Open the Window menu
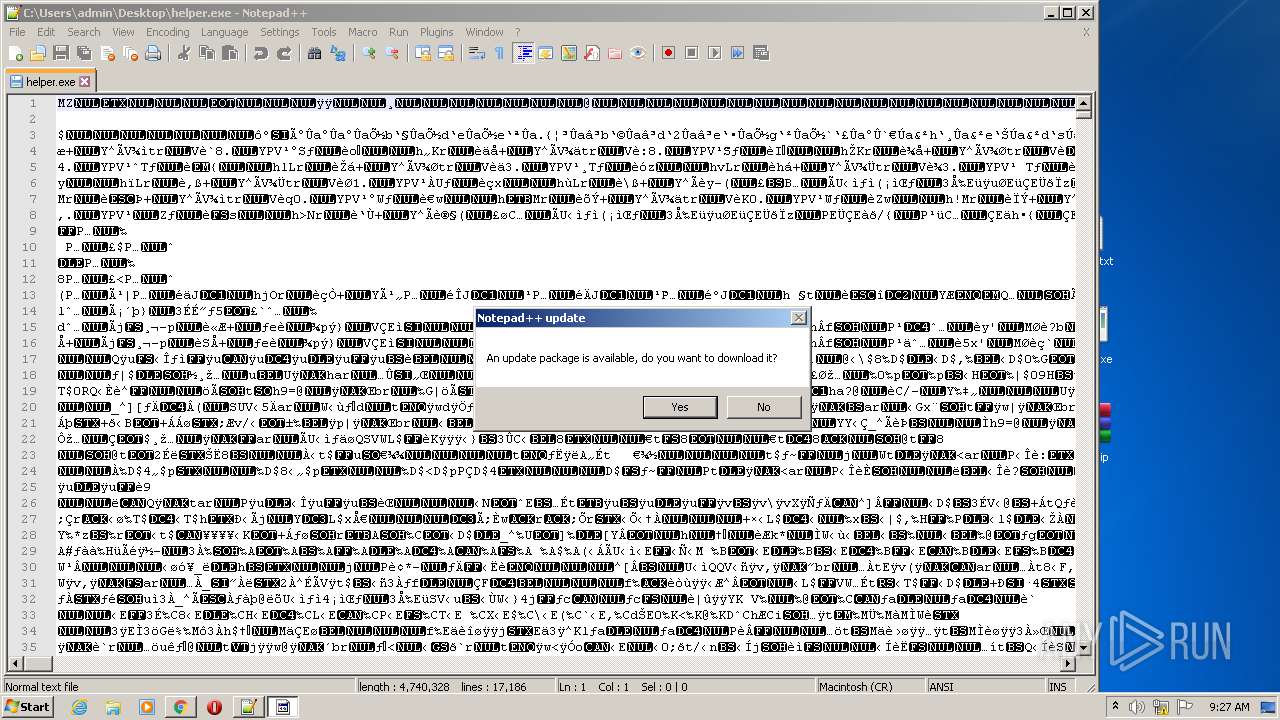 click(x=485, y=32)
